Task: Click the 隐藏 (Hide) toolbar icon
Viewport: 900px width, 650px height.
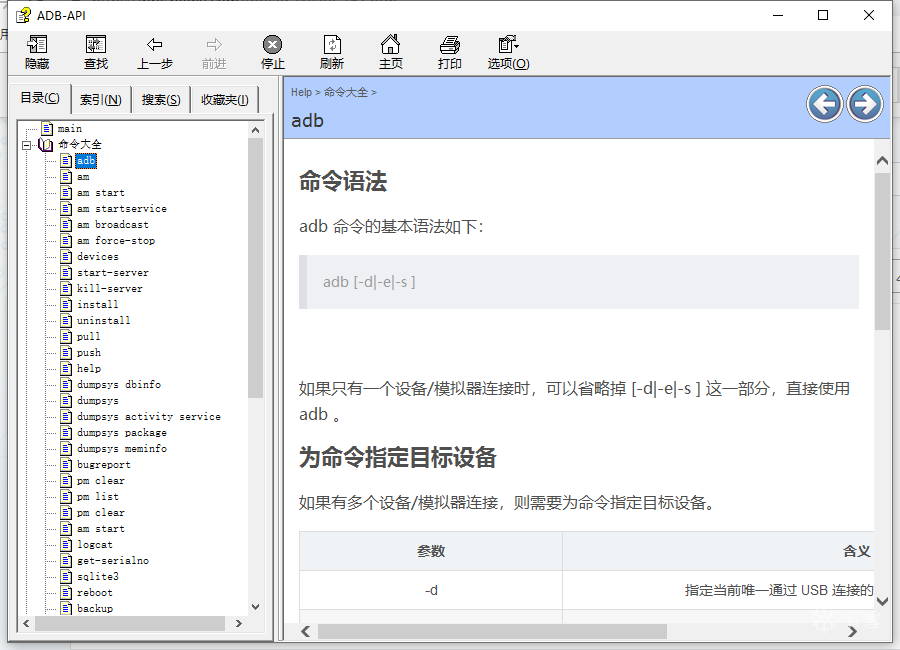Action: [37, 52]
